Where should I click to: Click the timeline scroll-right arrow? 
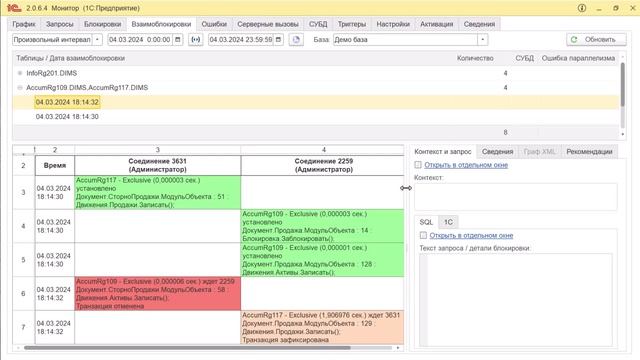coord(398,348)
